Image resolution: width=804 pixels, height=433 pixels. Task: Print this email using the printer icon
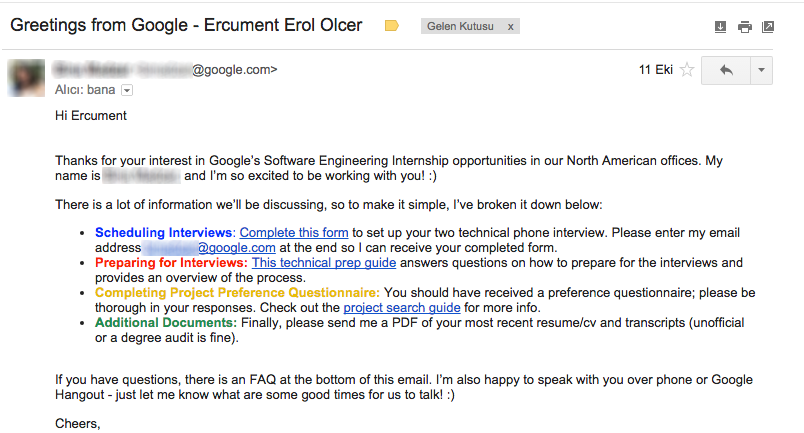(744, 27)
